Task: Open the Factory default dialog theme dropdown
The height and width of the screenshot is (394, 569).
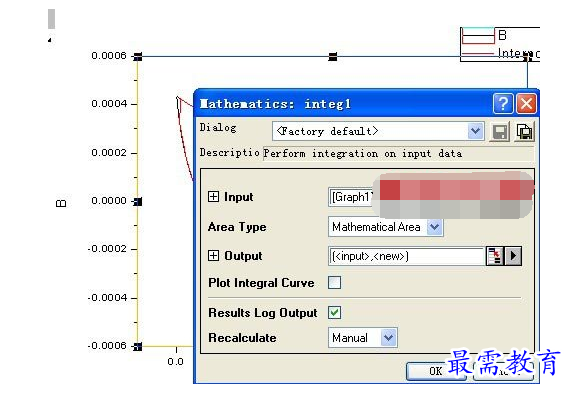Action: pos(475,131)
